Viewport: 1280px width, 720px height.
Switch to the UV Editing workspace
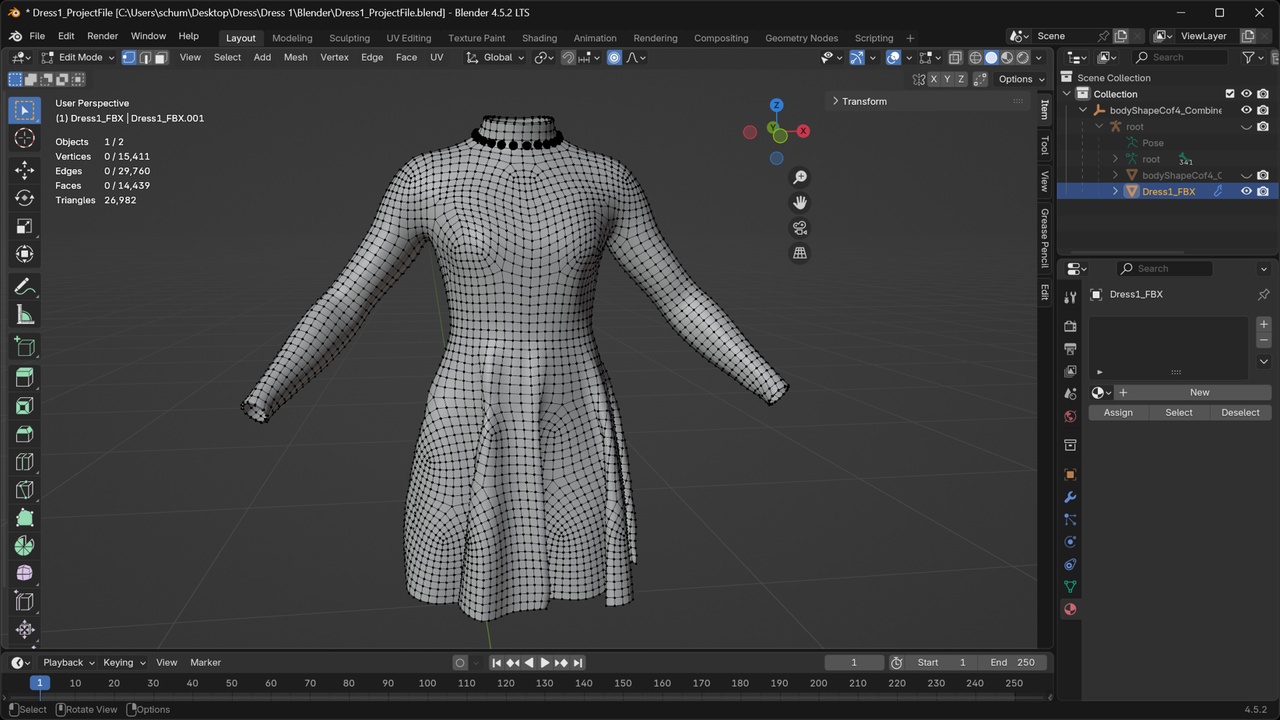[x=409, y=38]
